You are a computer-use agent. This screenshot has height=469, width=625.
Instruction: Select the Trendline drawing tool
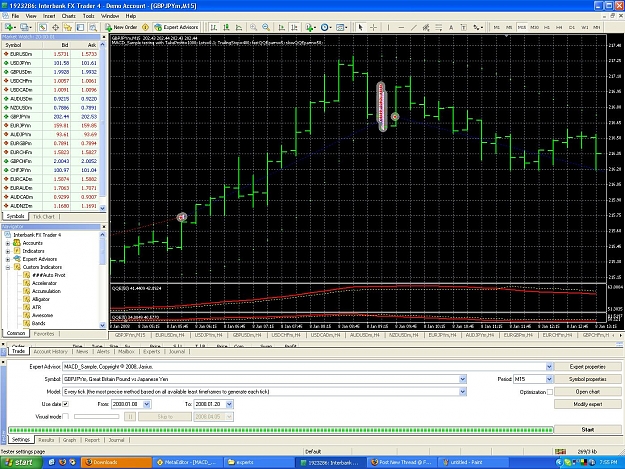point(413,27)
